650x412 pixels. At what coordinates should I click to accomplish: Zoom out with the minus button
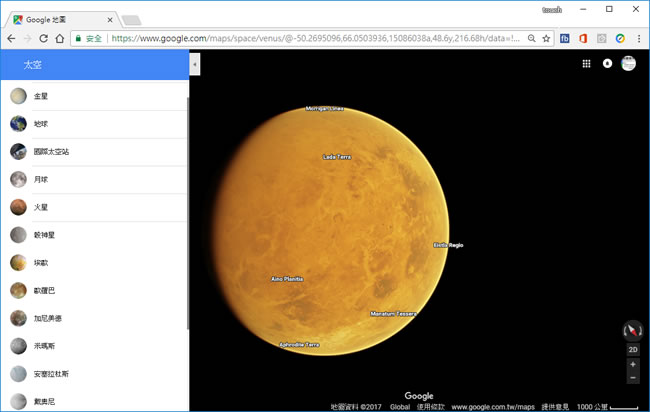632,378
